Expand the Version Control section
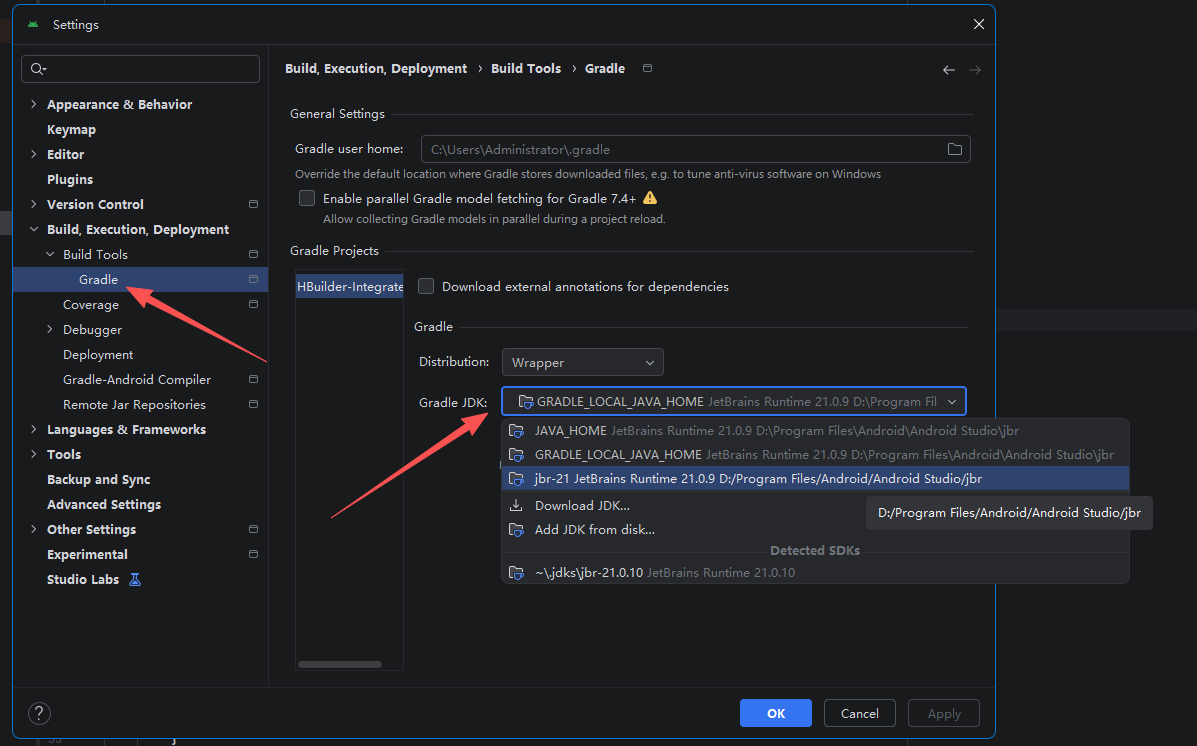The width and height of the screenshot is (1197, 746). coord(34,204)
